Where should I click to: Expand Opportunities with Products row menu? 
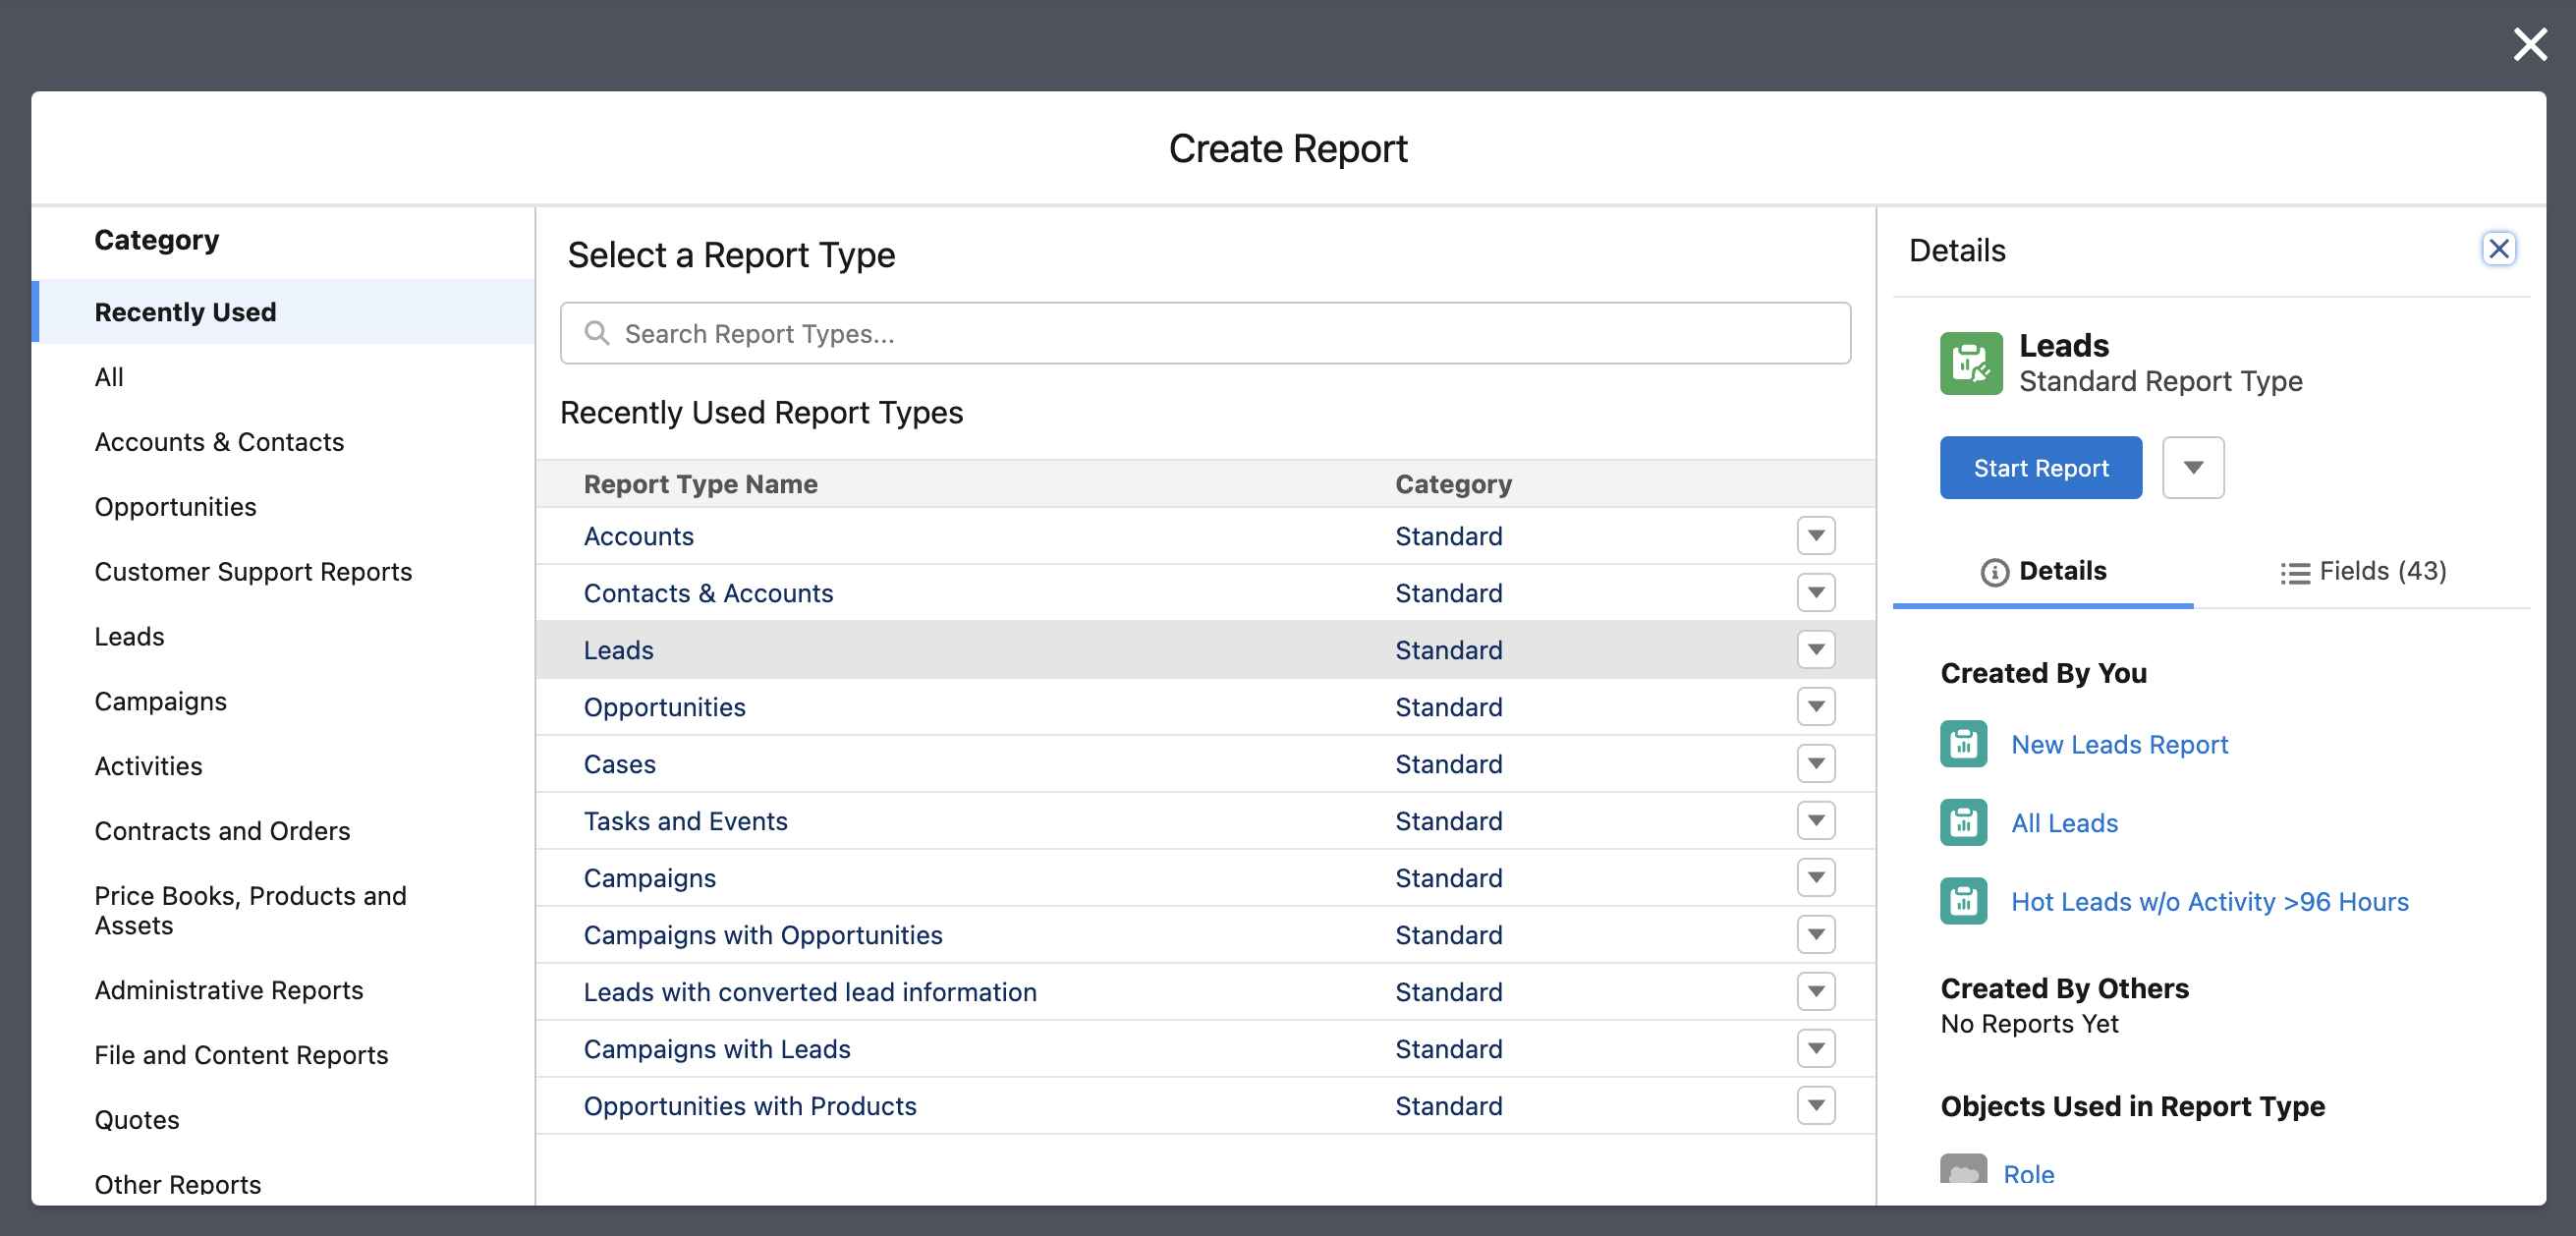(1815, 1106)
